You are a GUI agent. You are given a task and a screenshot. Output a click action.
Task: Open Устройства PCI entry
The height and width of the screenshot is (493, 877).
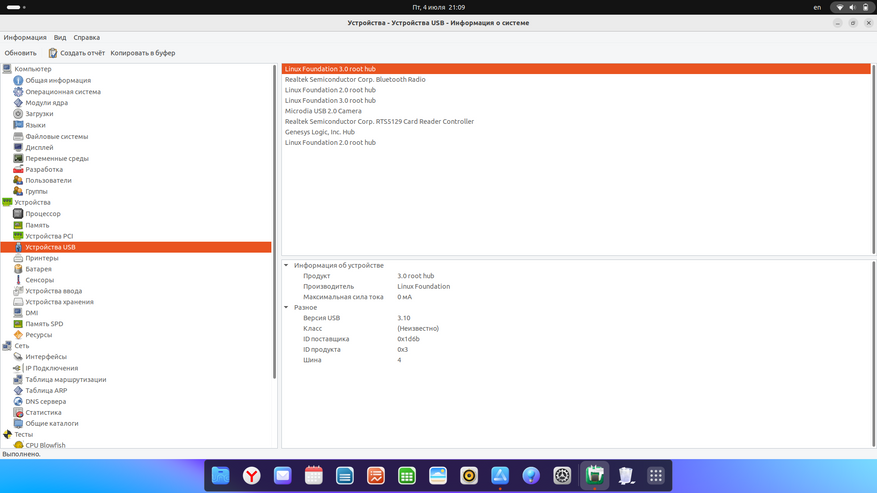pos(49,236)
